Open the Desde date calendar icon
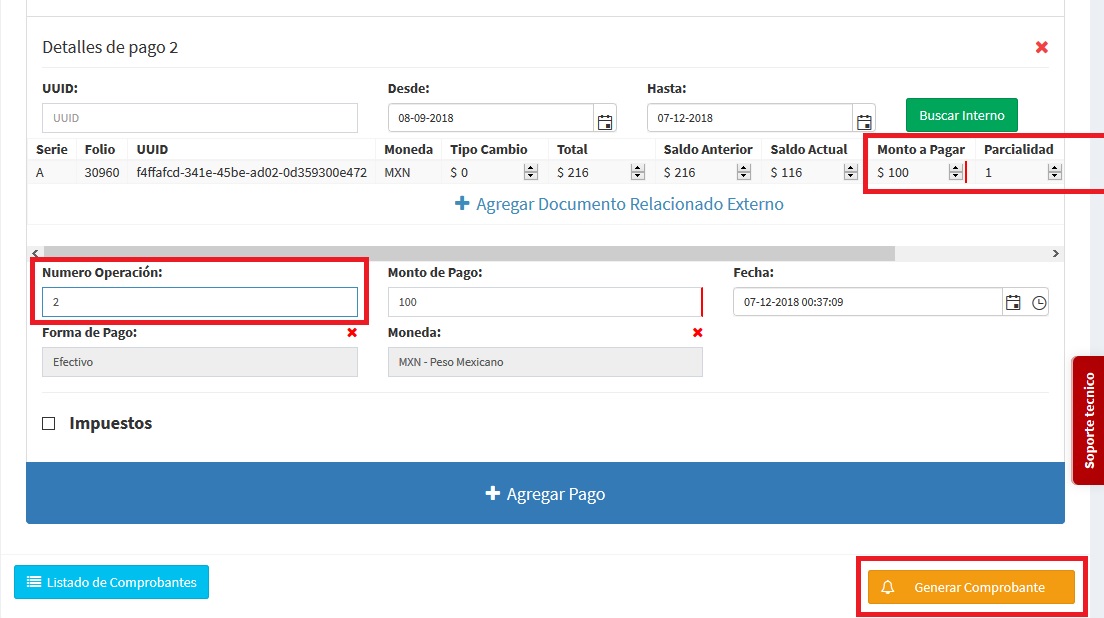This screenshot has width=1104, height=618. tap(604, 119)
